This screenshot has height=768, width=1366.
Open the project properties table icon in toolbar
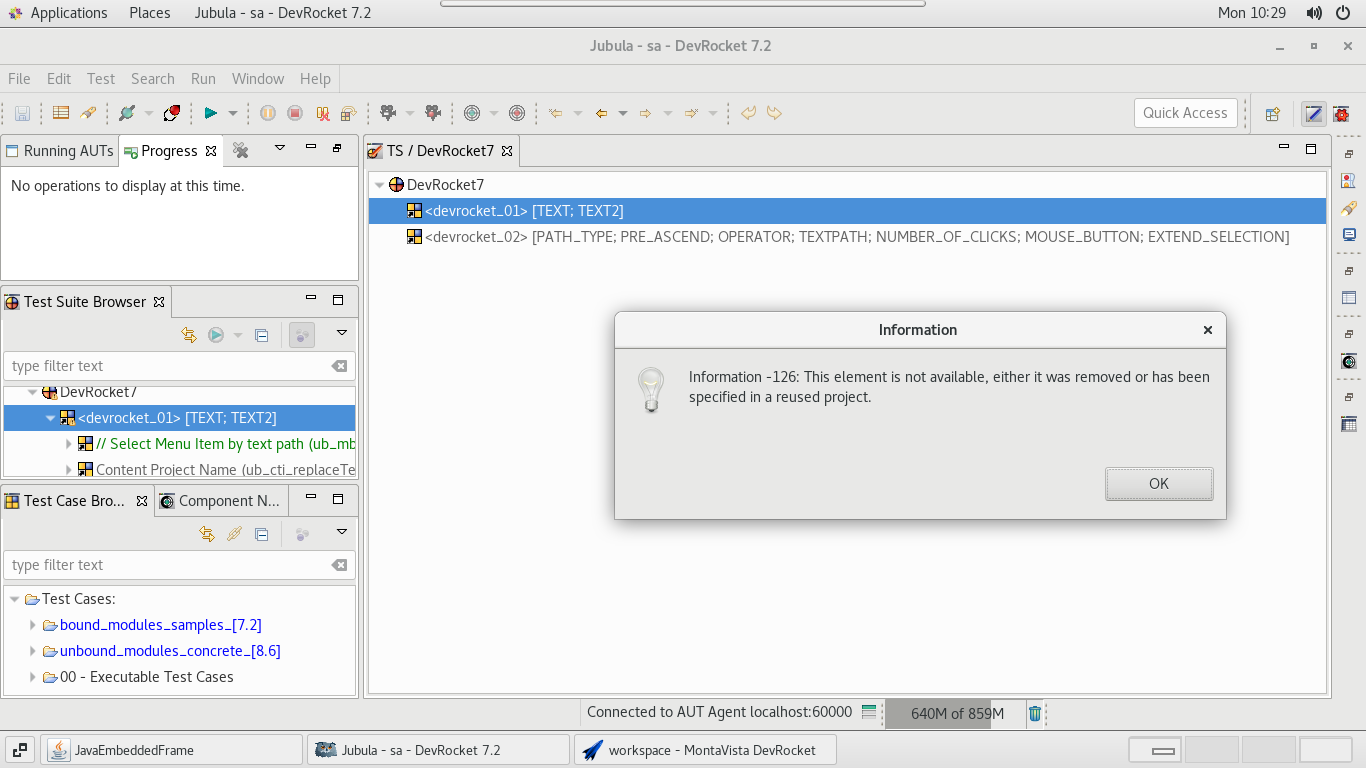pyautogui.click(x=61, y=113)
